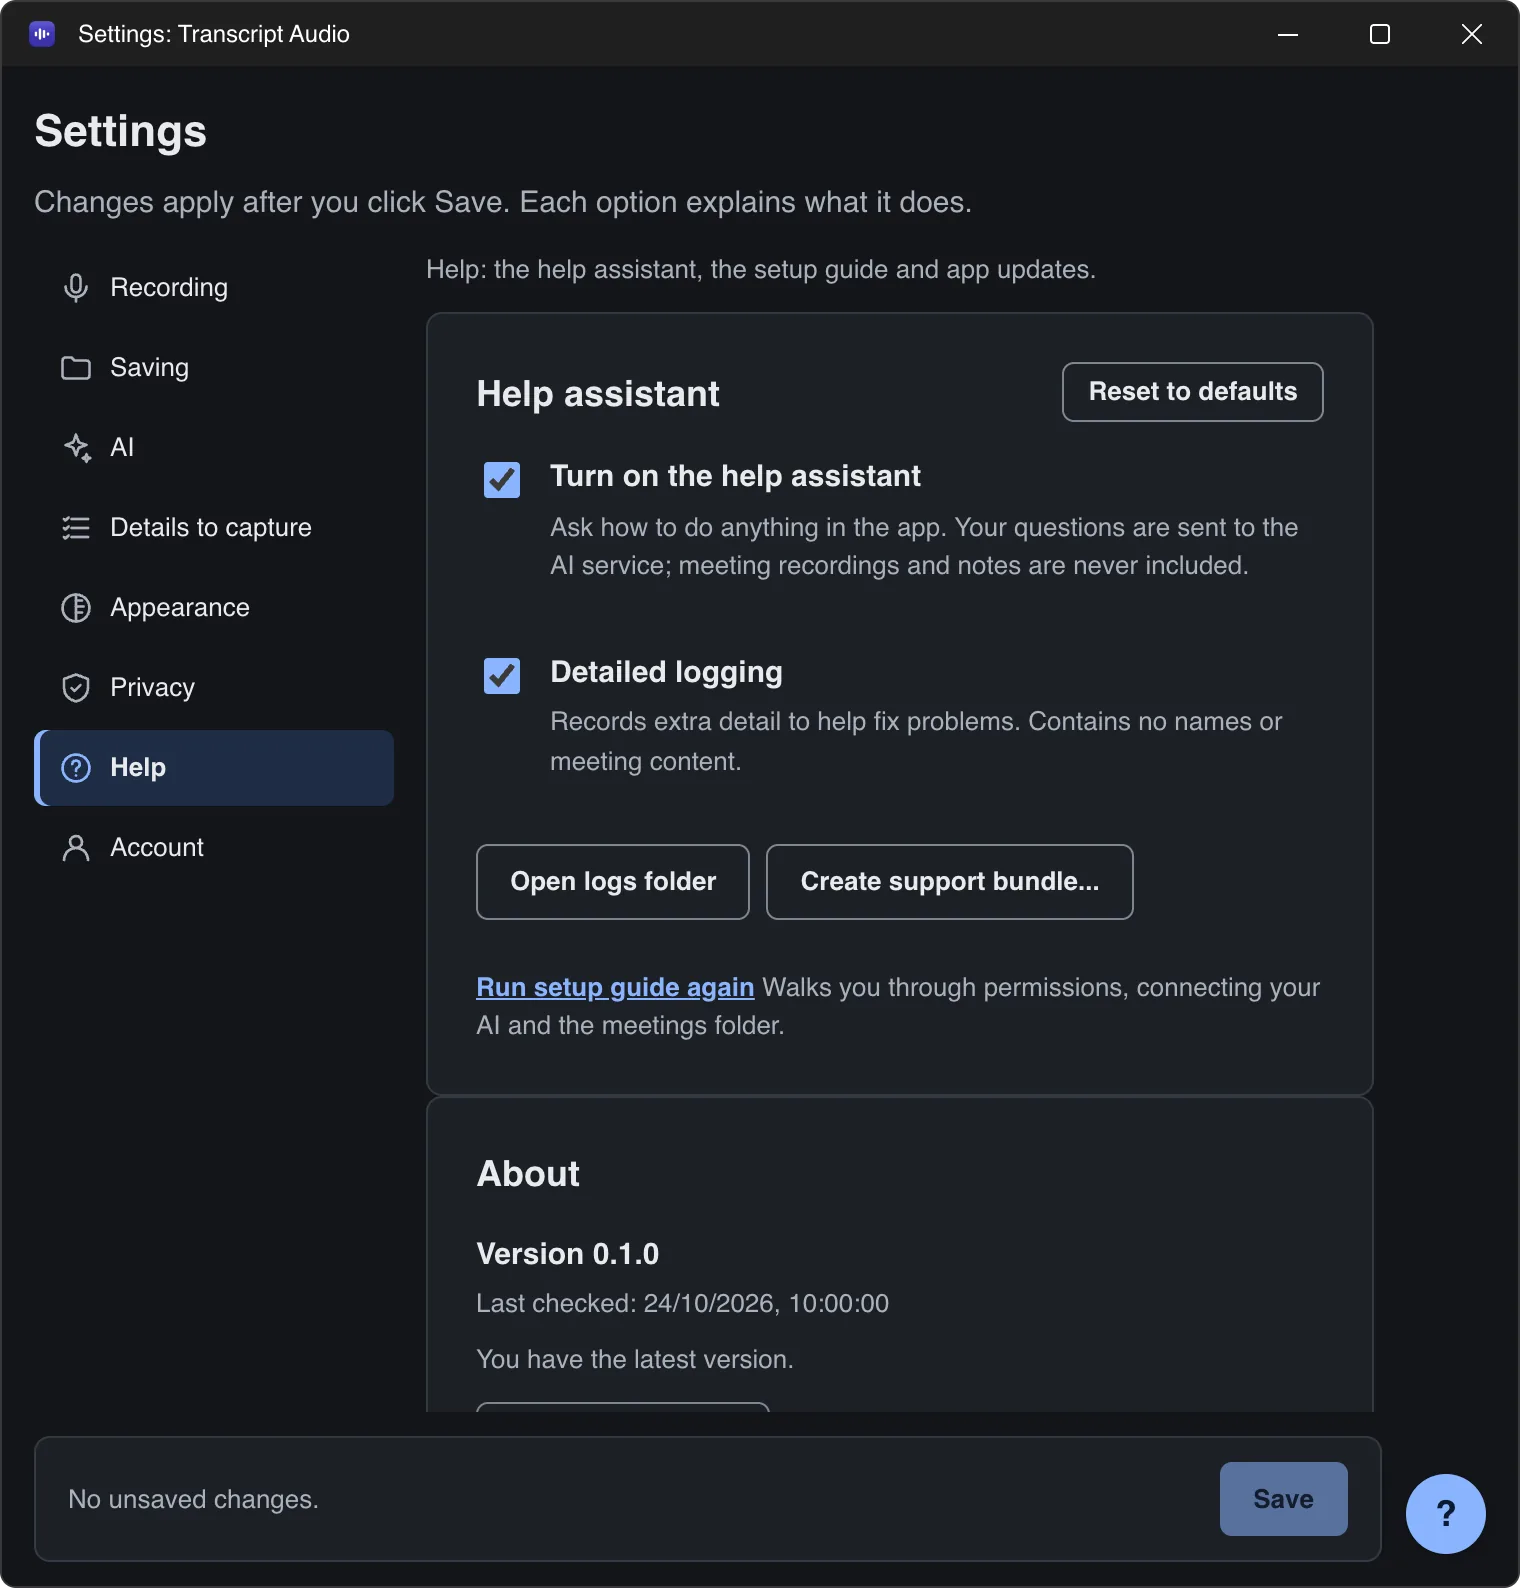The height and width of the screenshot is (1588, 1520).
Task: Click the "Records extra detail to help fix problems" description
Action: (916, 742)
